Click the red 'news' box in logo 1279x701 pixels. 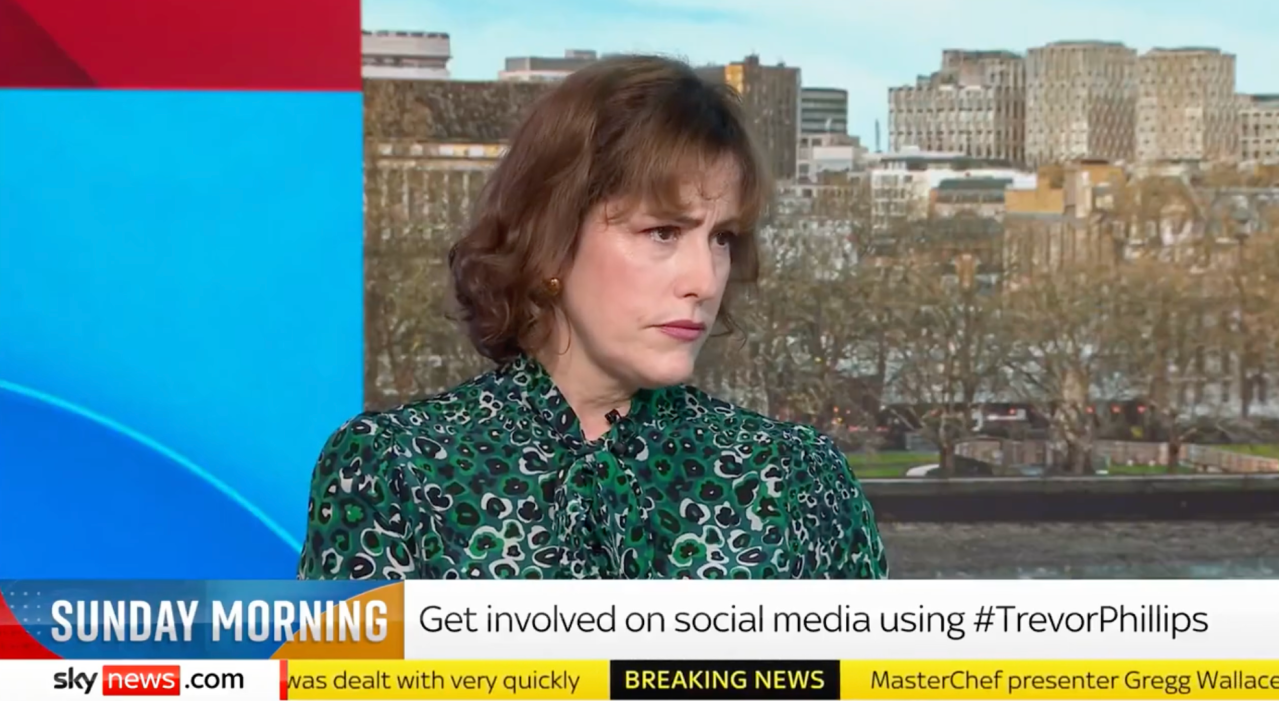tap(141, 680)
